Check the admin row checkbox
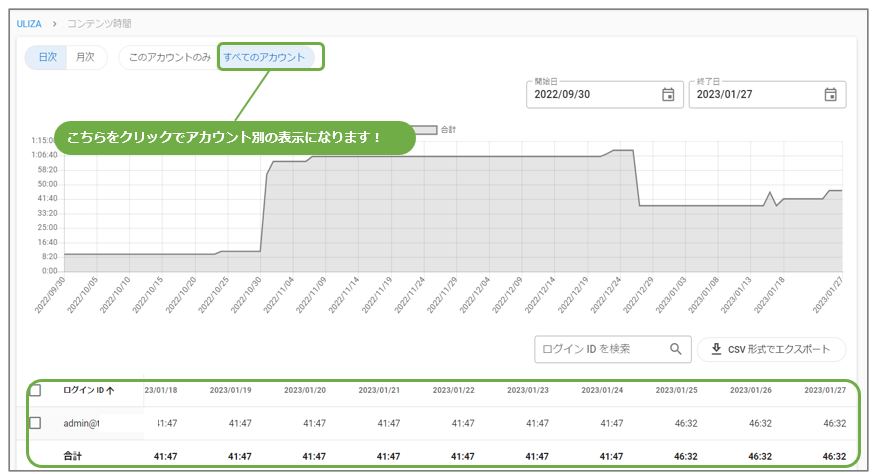This screenshot has height=474, width=874. click(x=35, y=423)
